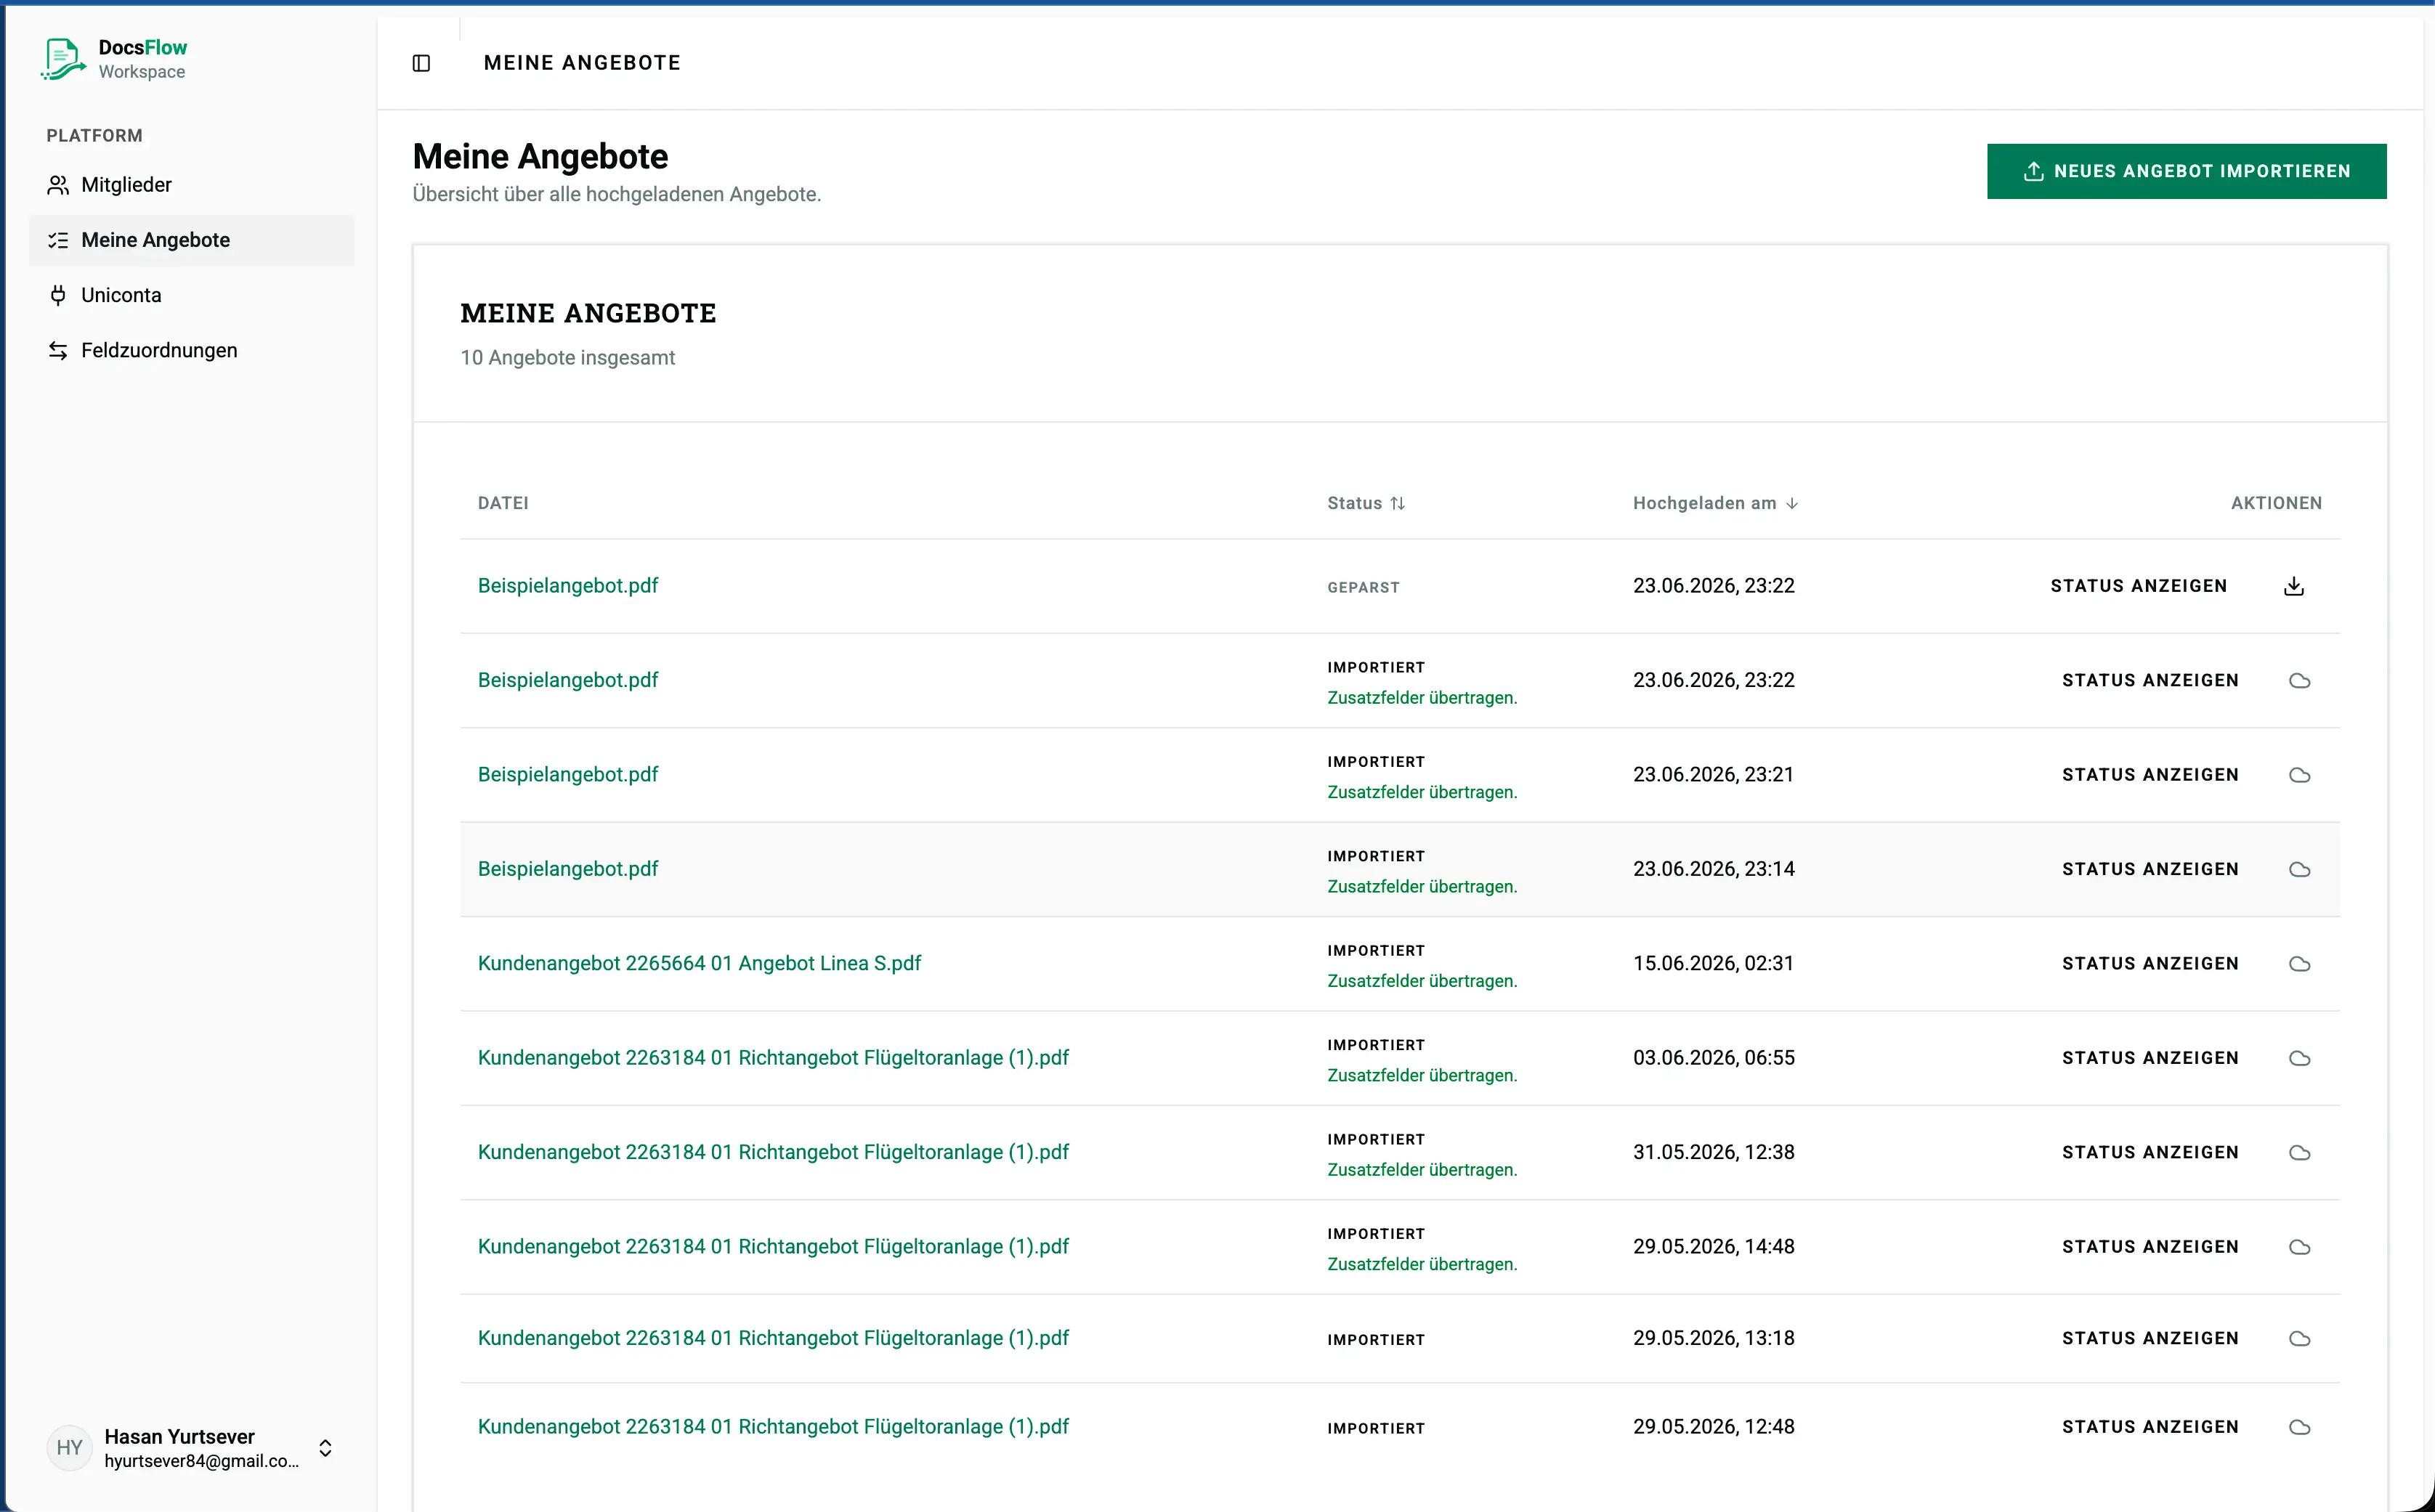Screen dimensions: 2435x1512
Task: Open Flügeltoranlage pdf uploaded 29.05.2026, 13:18
Action: 773,1338
